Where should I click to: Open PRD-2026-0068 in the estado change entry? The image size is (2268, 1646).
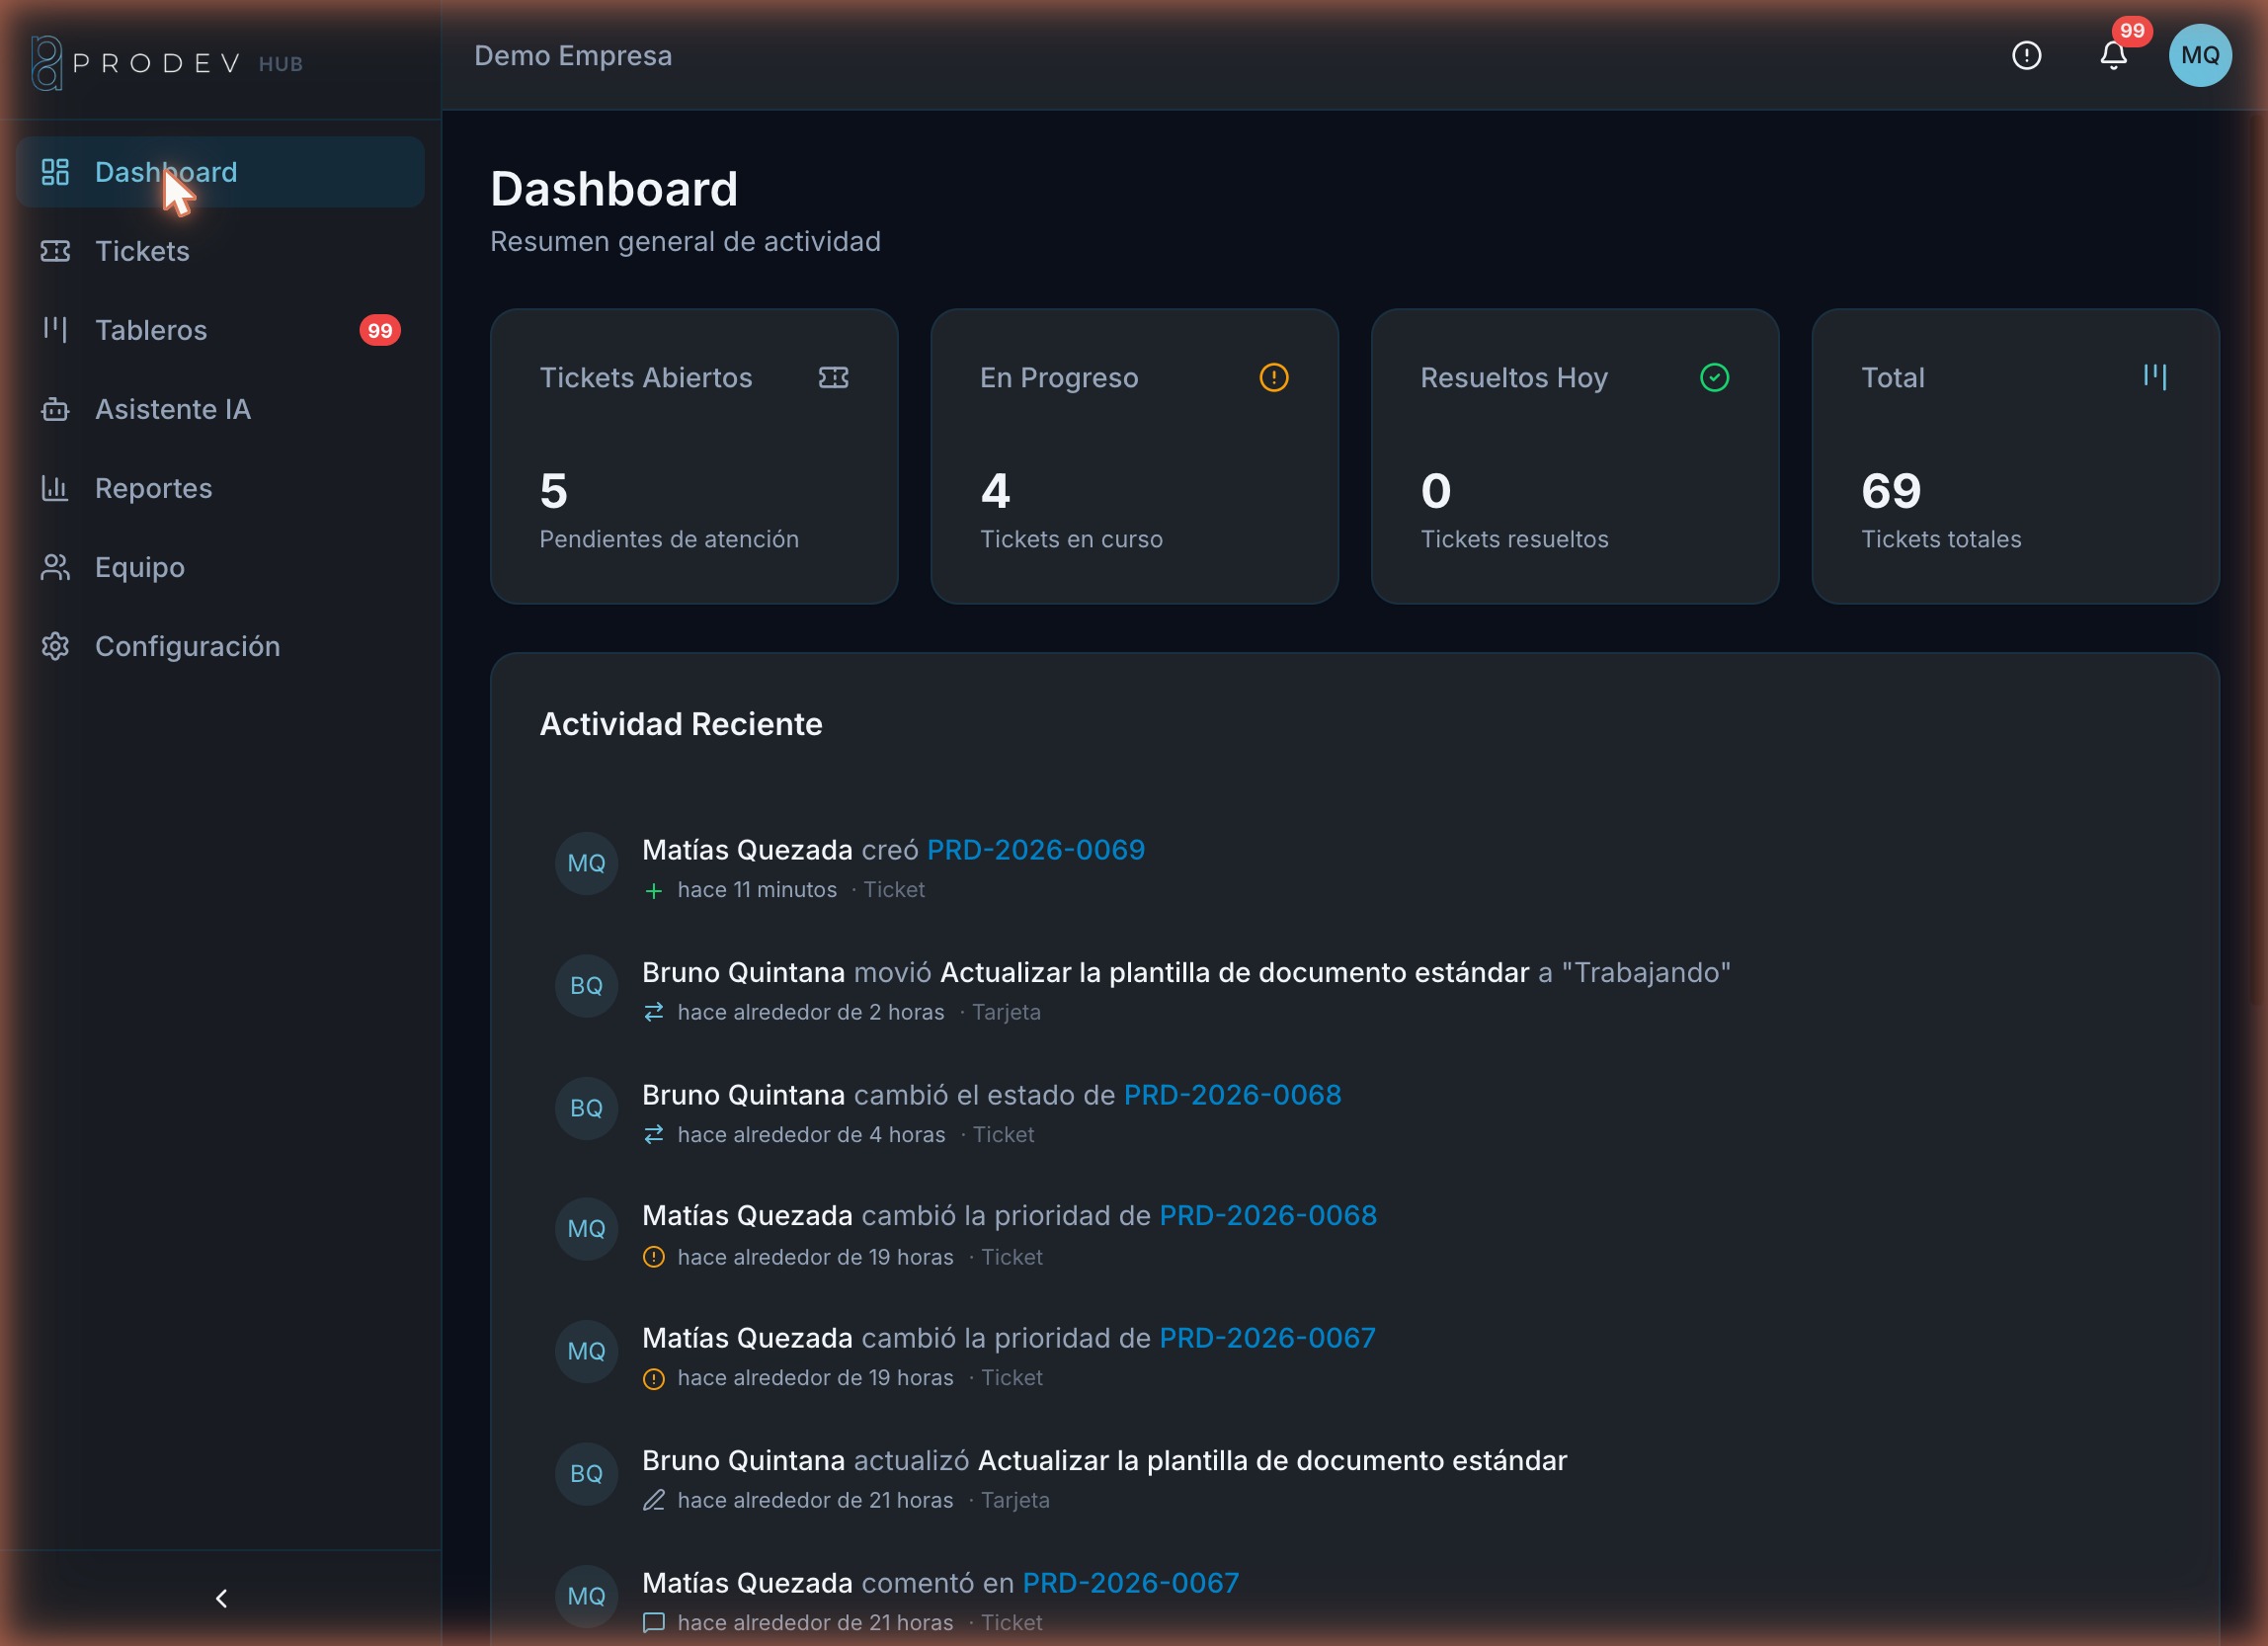click(1232, 1095)
